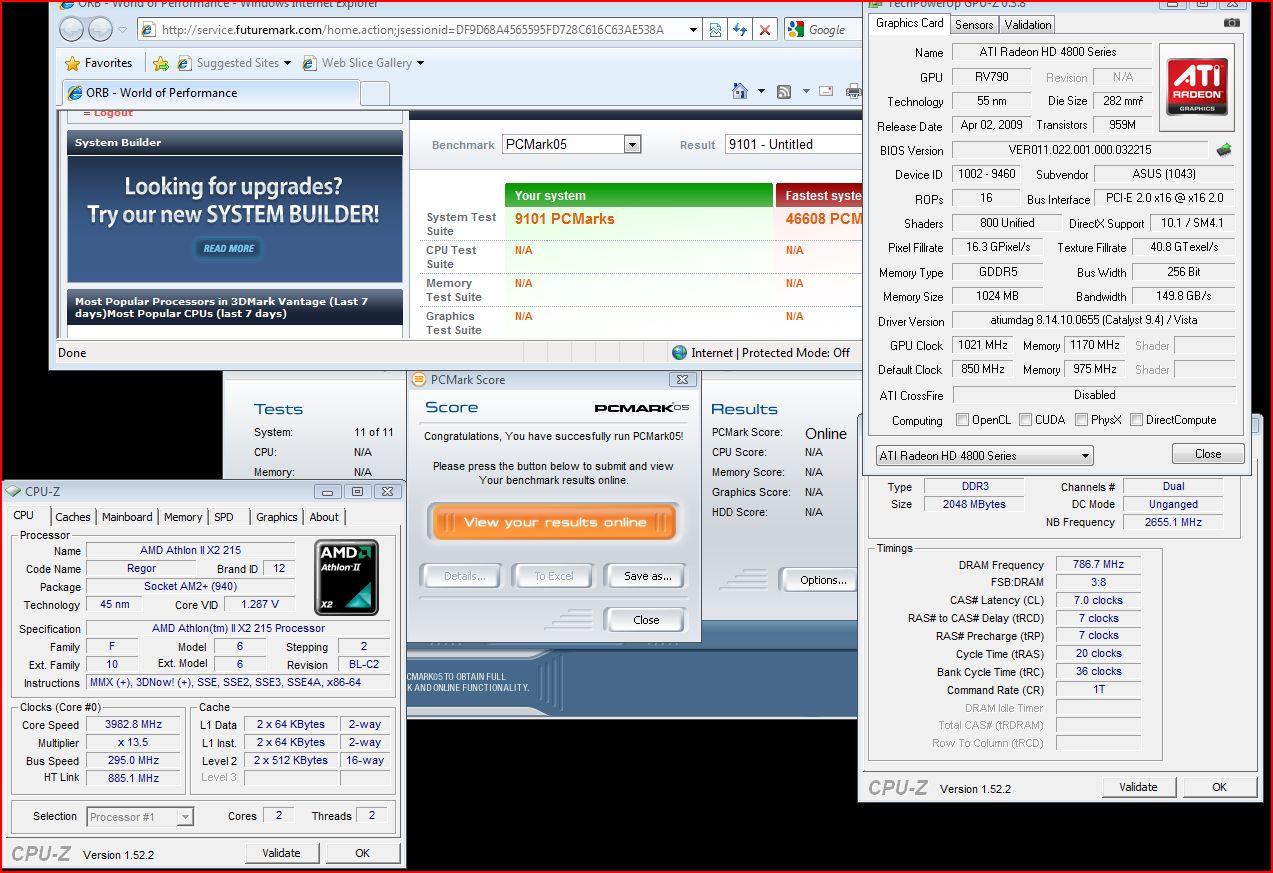Click the GPU-Z Close button
The width and height of the screenshot is (1273, 873).
(1208, 453)
